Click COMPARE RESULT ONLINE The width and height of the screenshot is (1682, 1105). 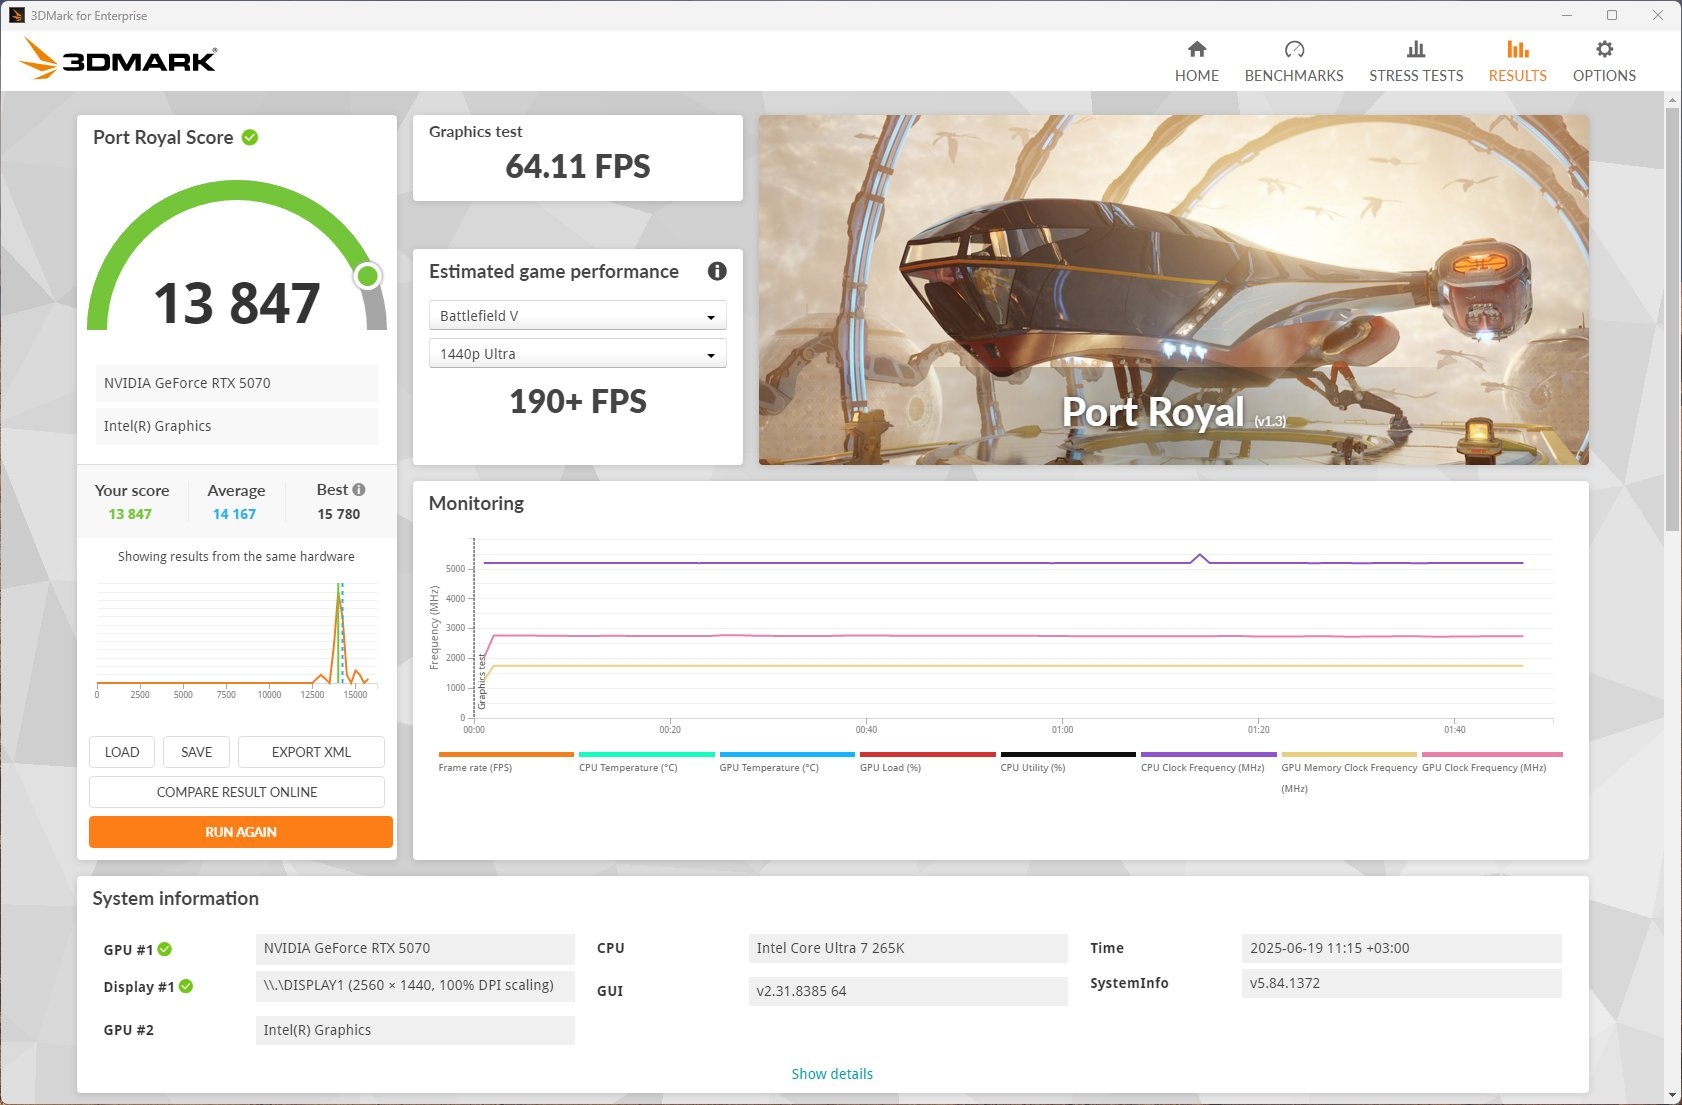click(237, 792)
